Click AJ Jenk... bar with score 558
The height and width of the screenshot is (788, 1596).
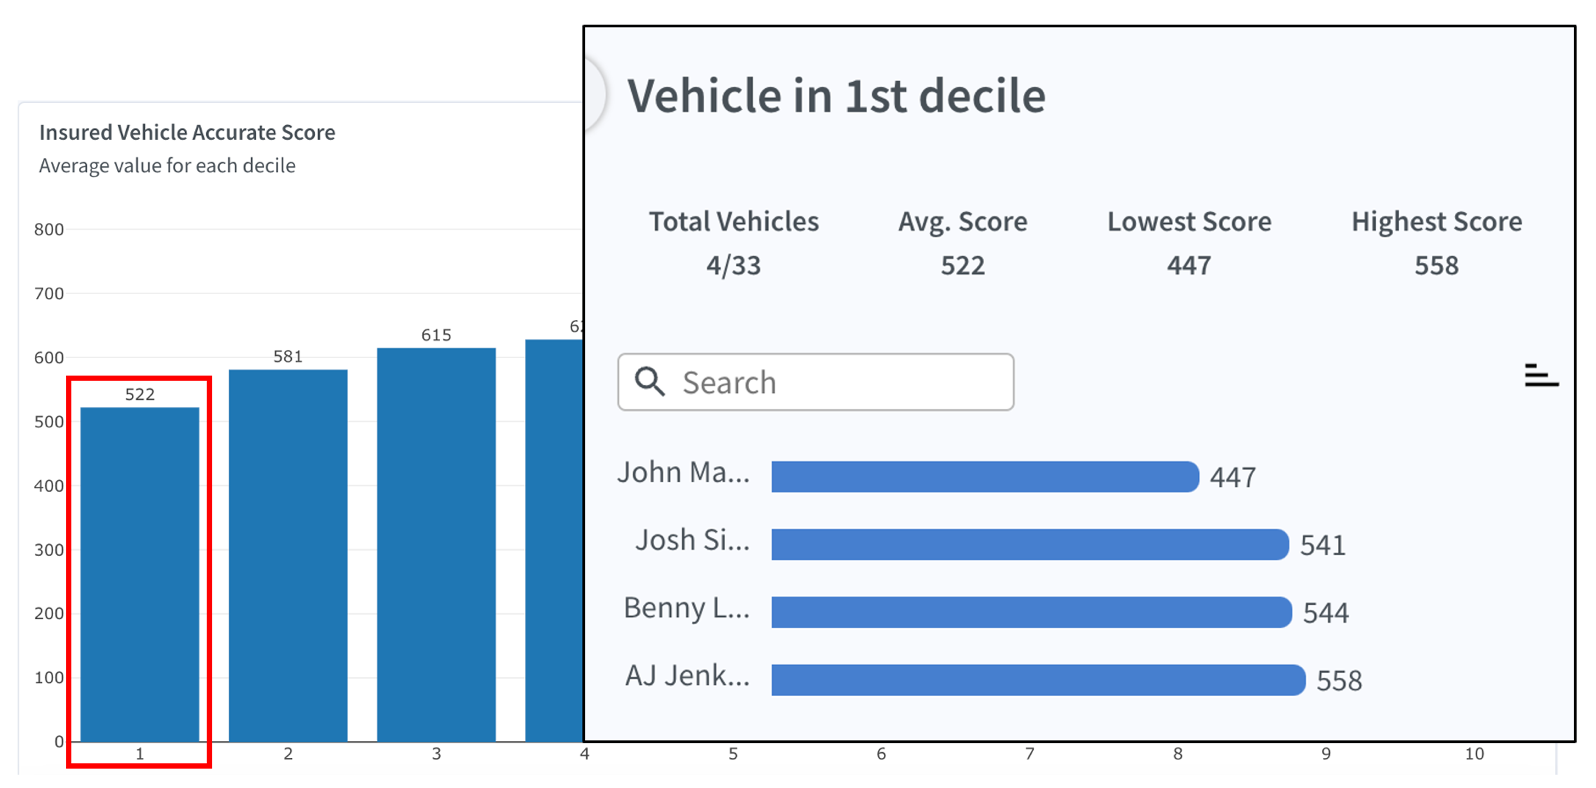tap(1039, 680)
